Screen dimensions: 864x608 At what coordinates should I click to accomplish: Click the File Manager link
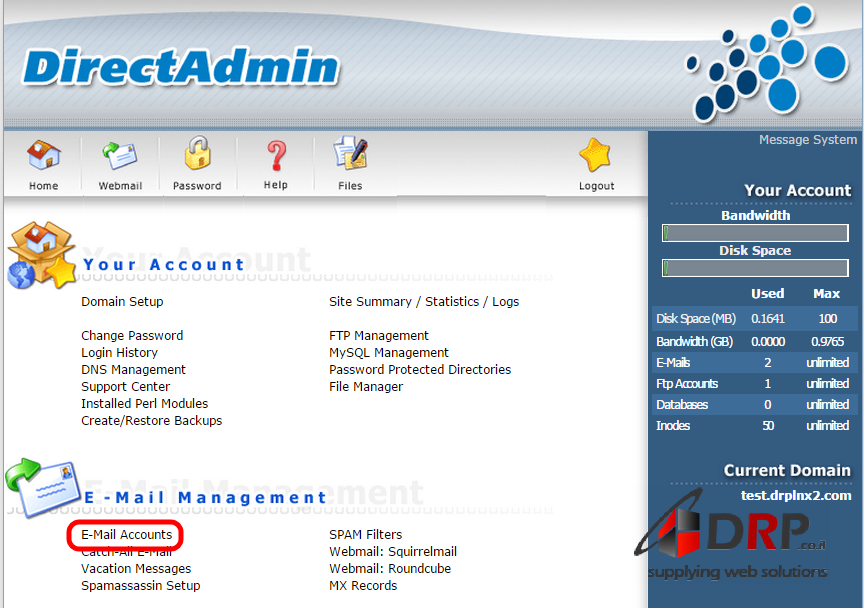coord(366,387)
